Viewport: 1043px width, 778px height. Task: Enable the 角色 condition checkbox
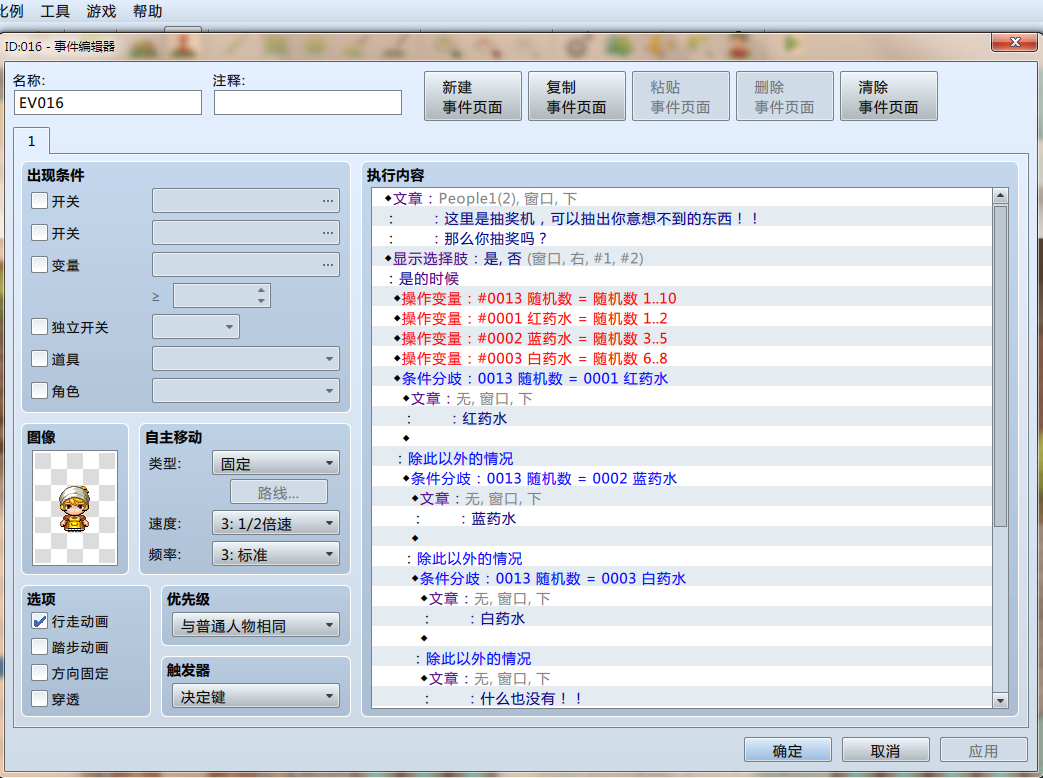tap(40, 390)
